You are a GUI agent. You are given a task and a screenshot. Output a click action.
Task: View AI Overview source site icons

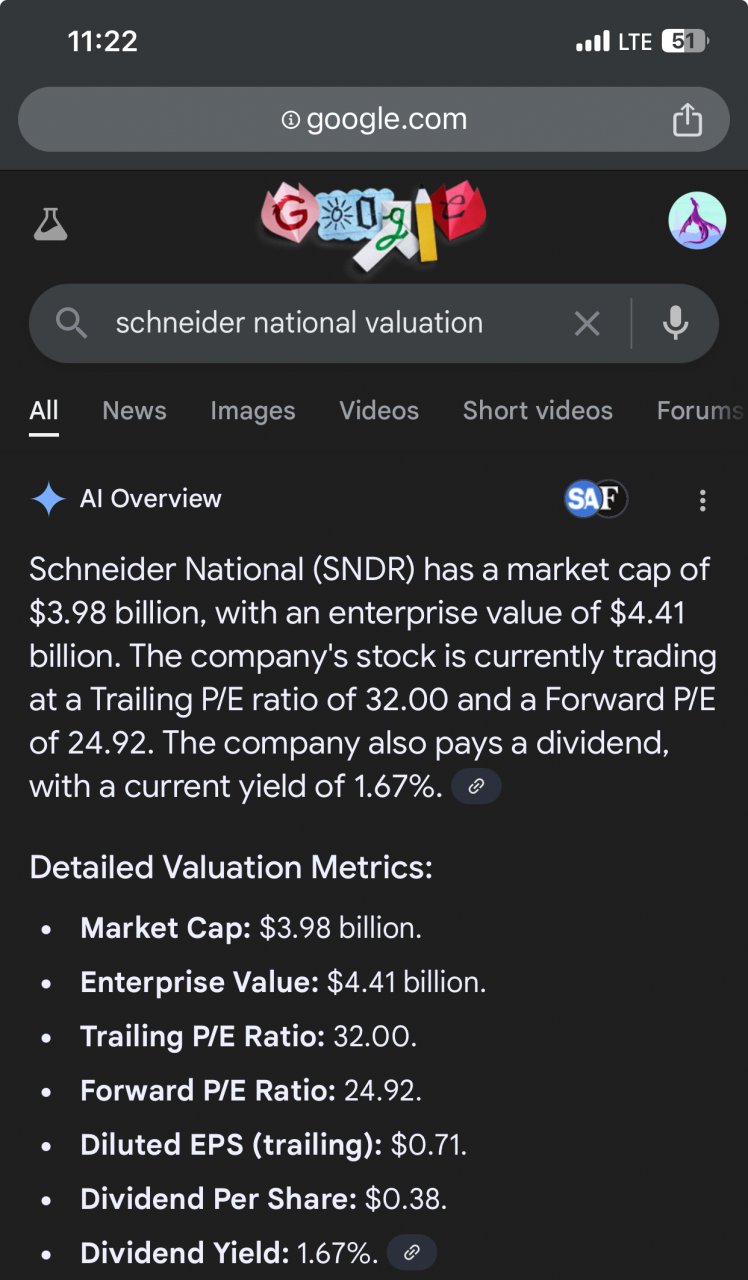point(596,498)
